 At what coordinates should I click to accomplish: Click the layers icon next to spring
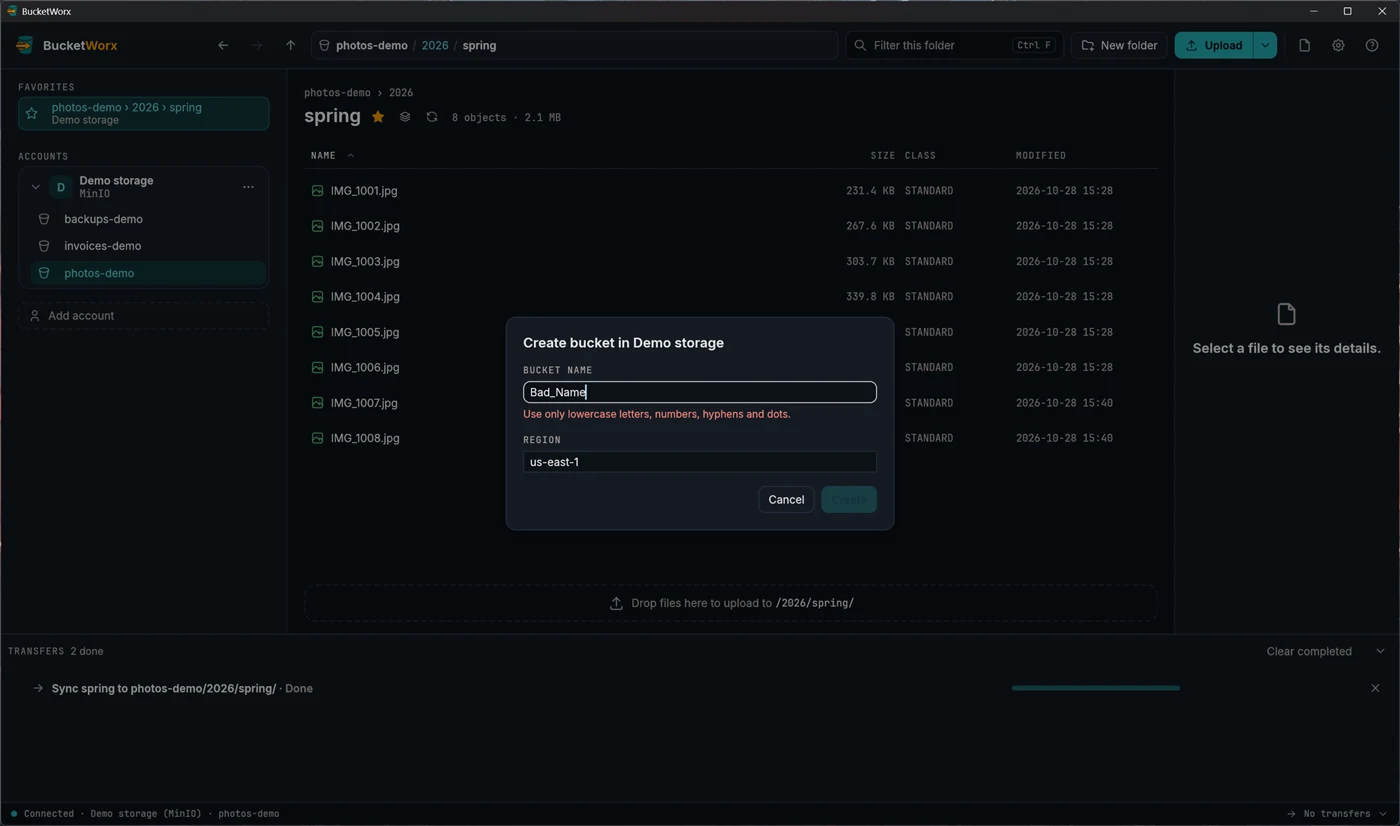(405, 117)
